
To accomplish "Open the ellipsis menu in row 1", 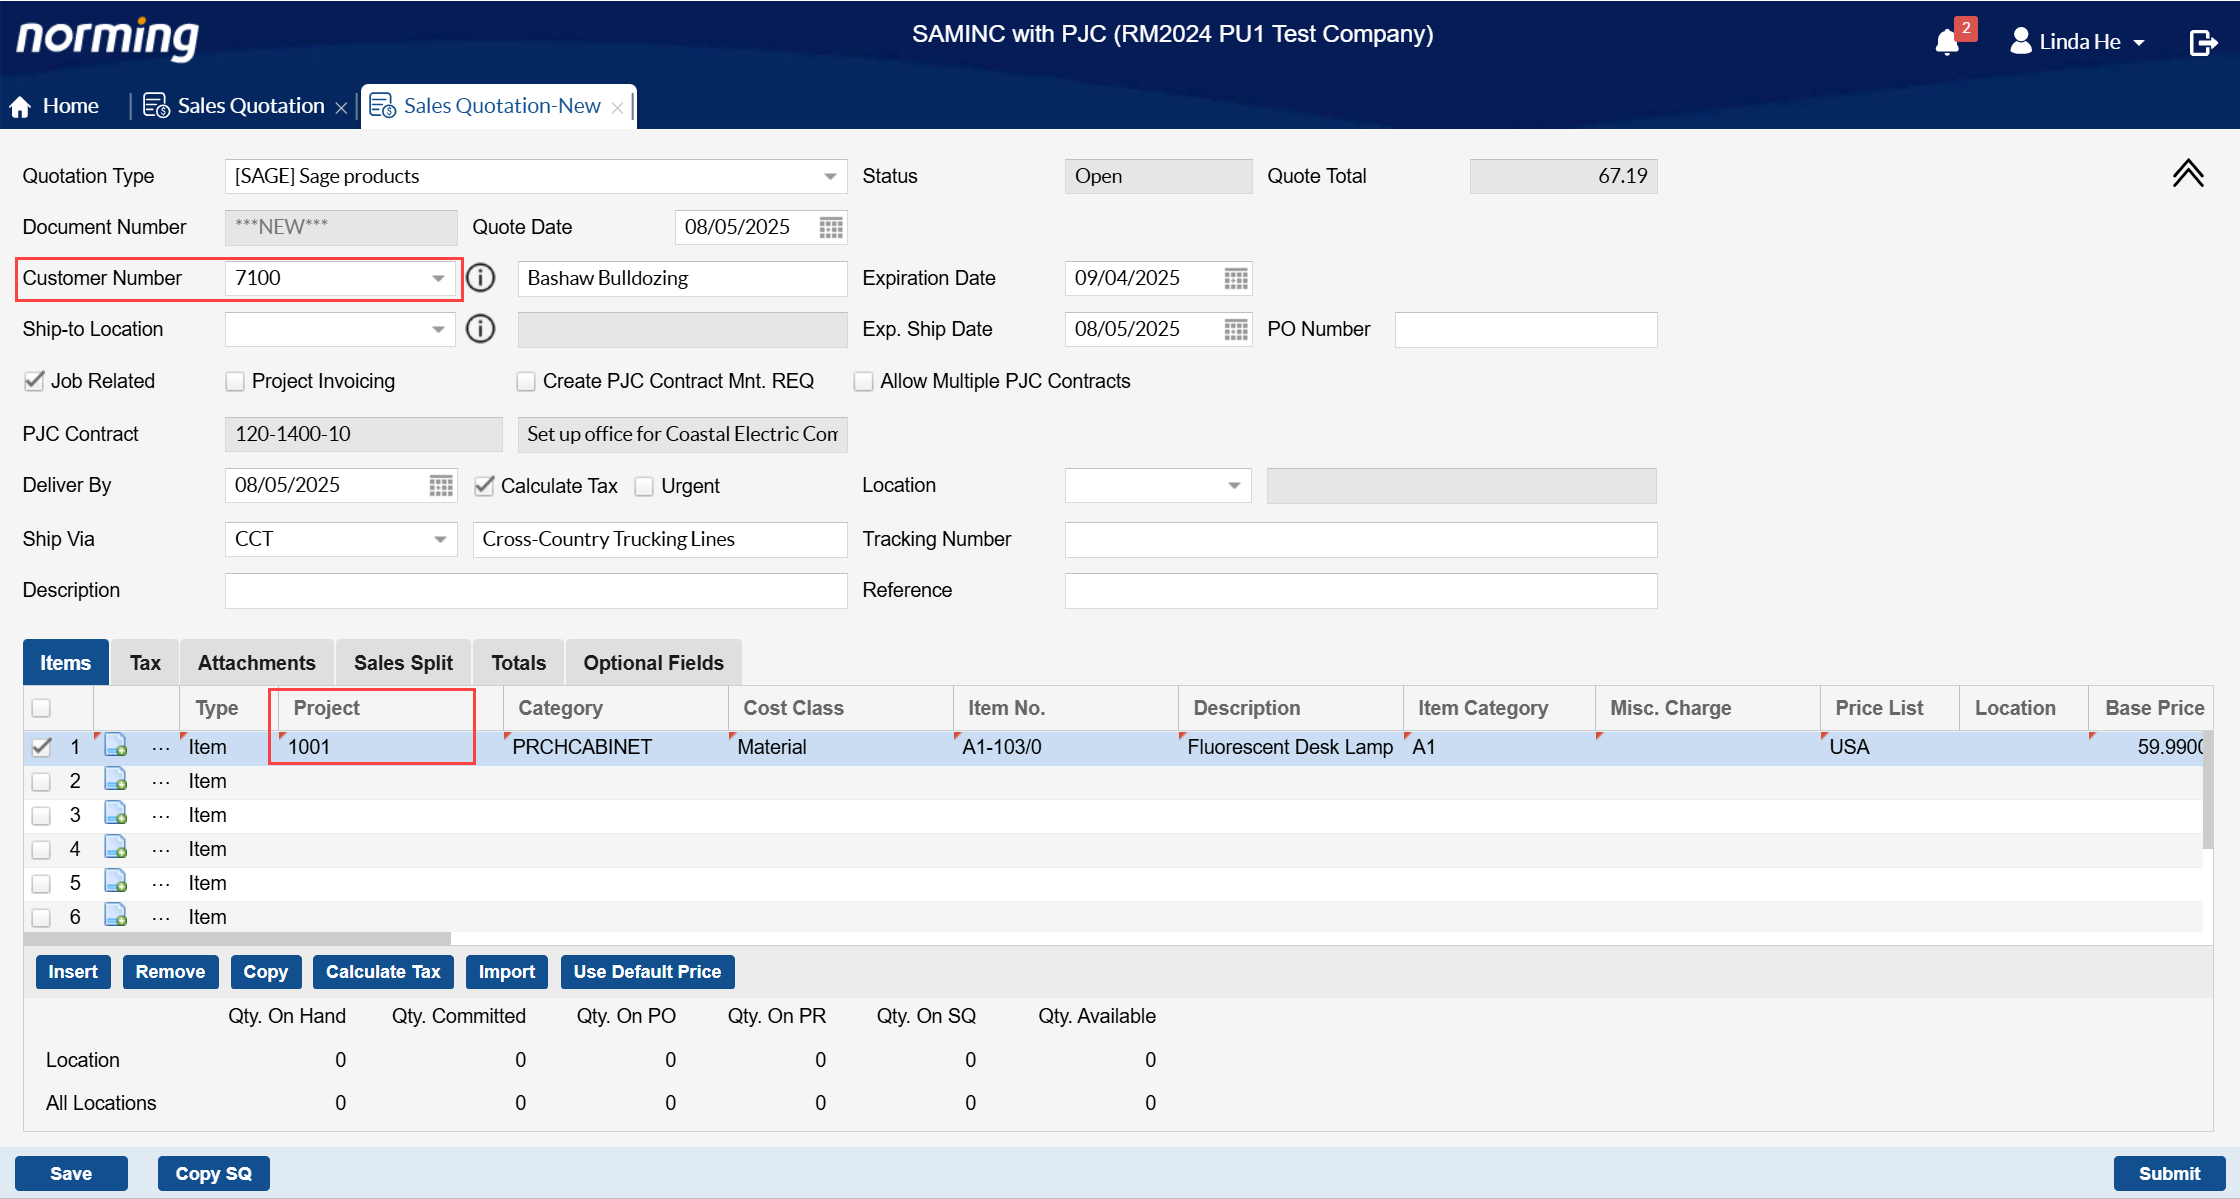I will tap(161, 748).
